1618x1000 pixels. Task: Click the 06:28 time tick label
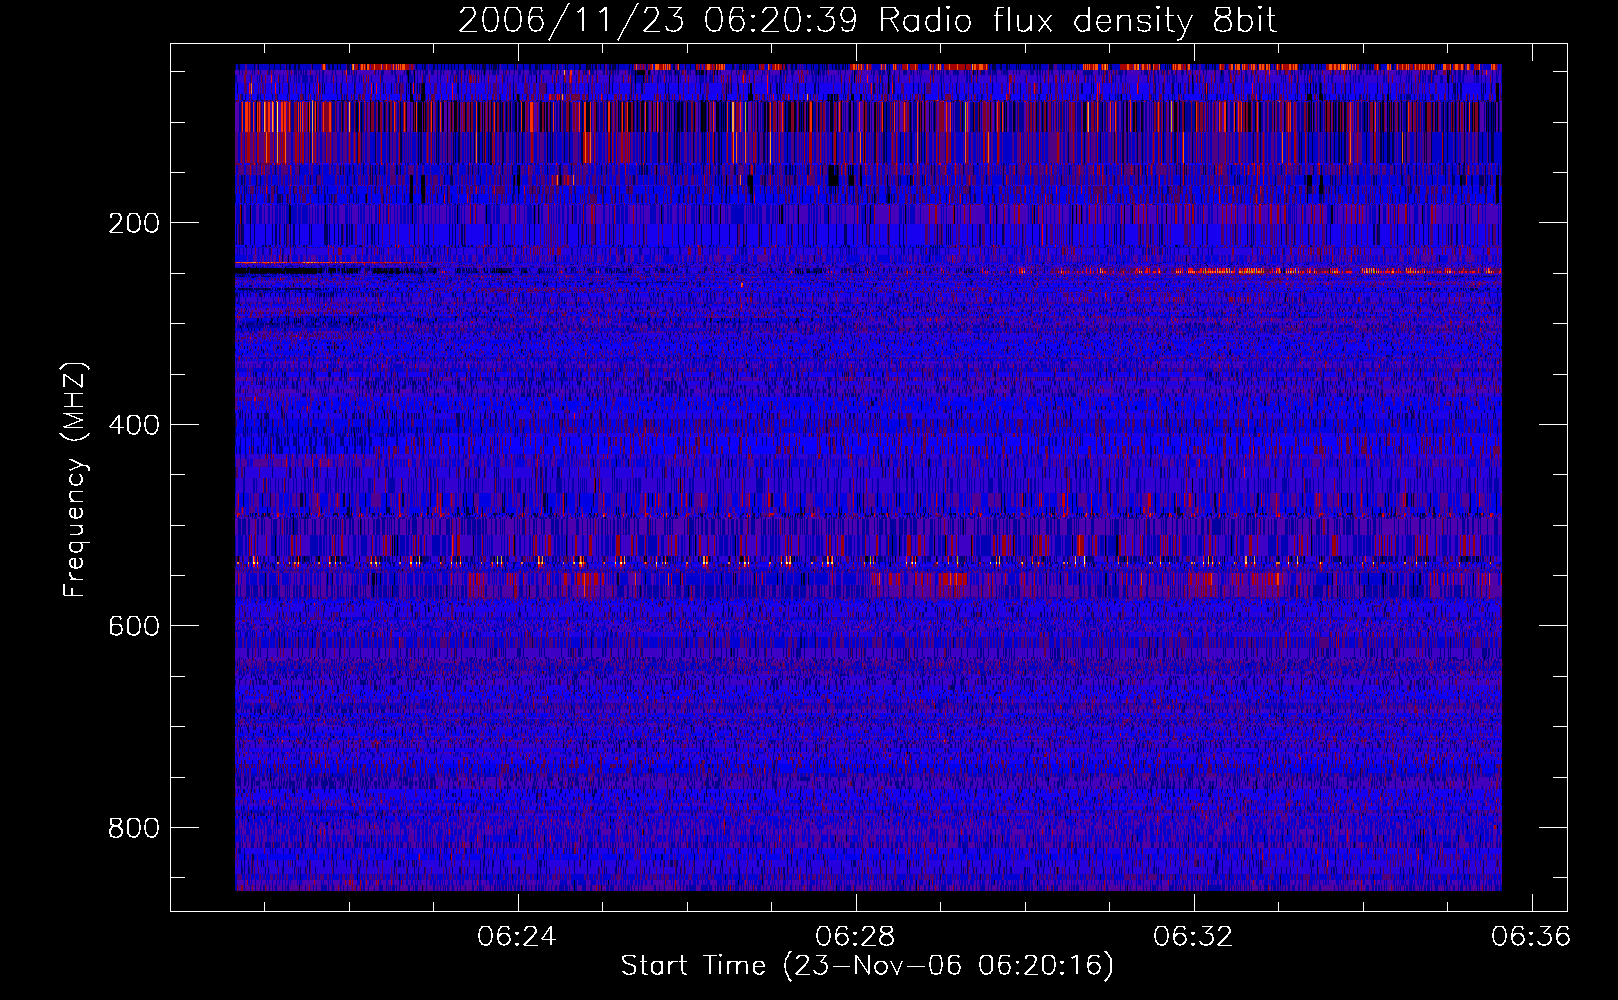click(855, 937)
